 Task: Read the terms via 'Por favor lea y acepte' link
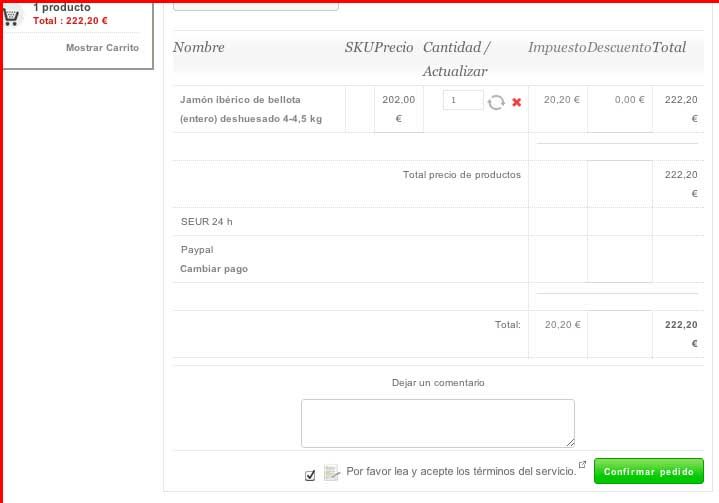coord(461,471)
